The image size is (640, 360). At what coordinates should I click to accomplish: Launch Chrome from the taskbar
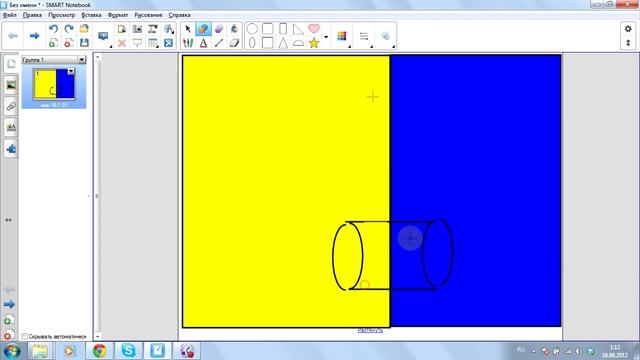(x=99, y=351)
